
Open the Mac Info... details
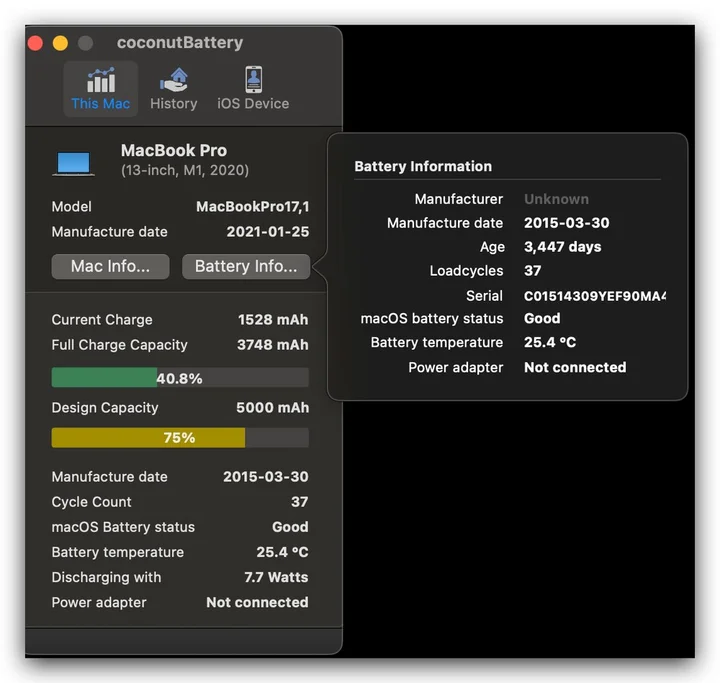coord(110,266)
